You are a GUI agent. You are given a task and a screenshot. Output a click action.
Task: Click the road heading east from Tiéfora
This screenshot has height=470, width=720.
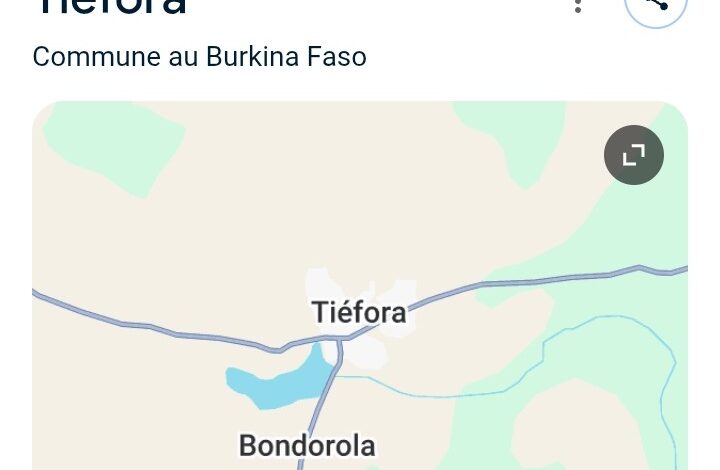(528, 280)
